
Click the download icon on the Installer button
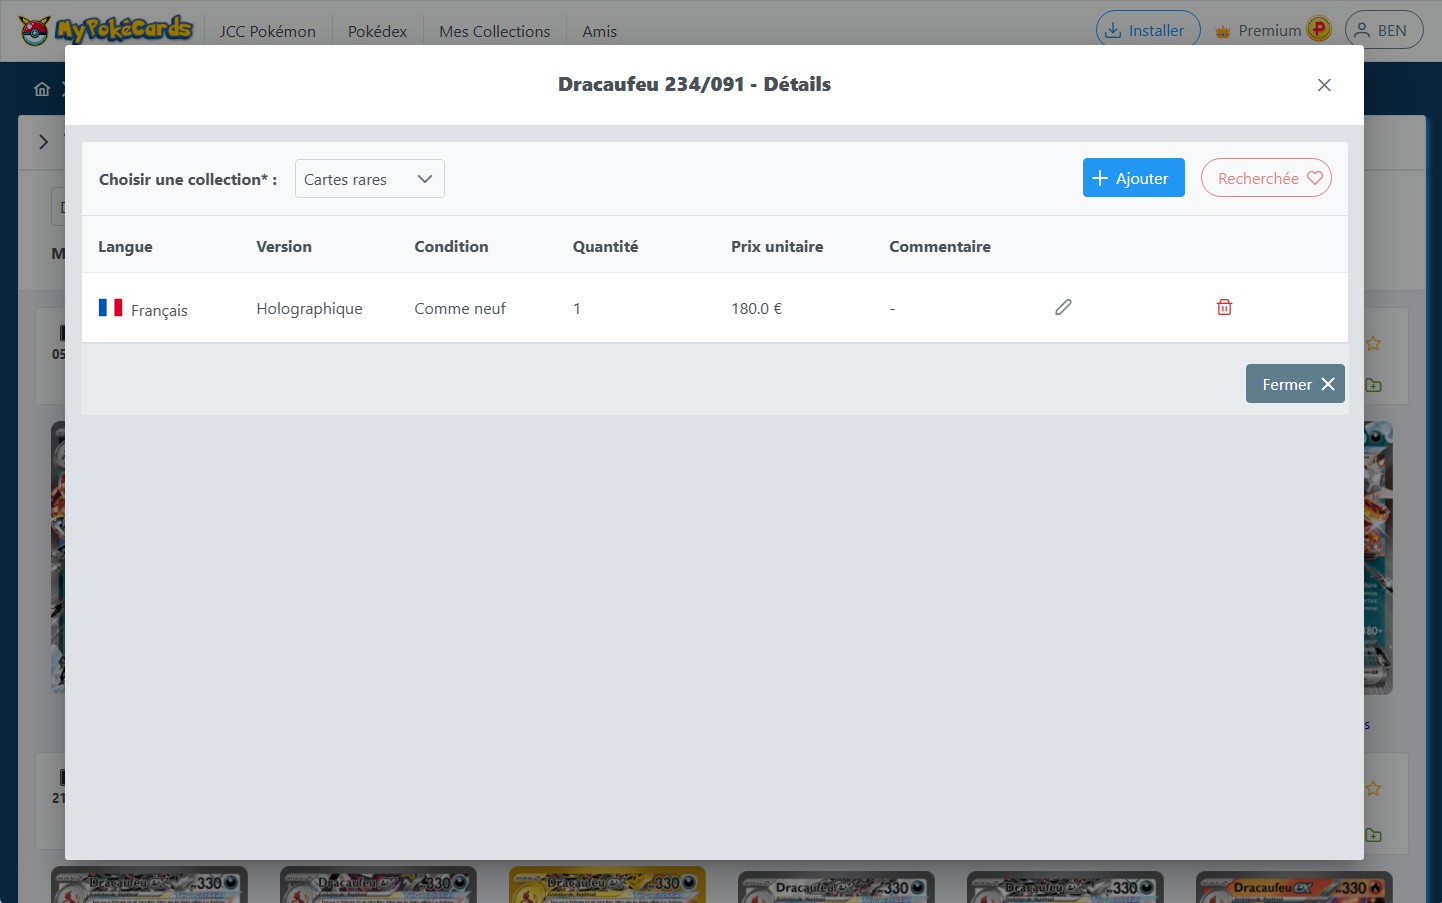click(1114, 29)
